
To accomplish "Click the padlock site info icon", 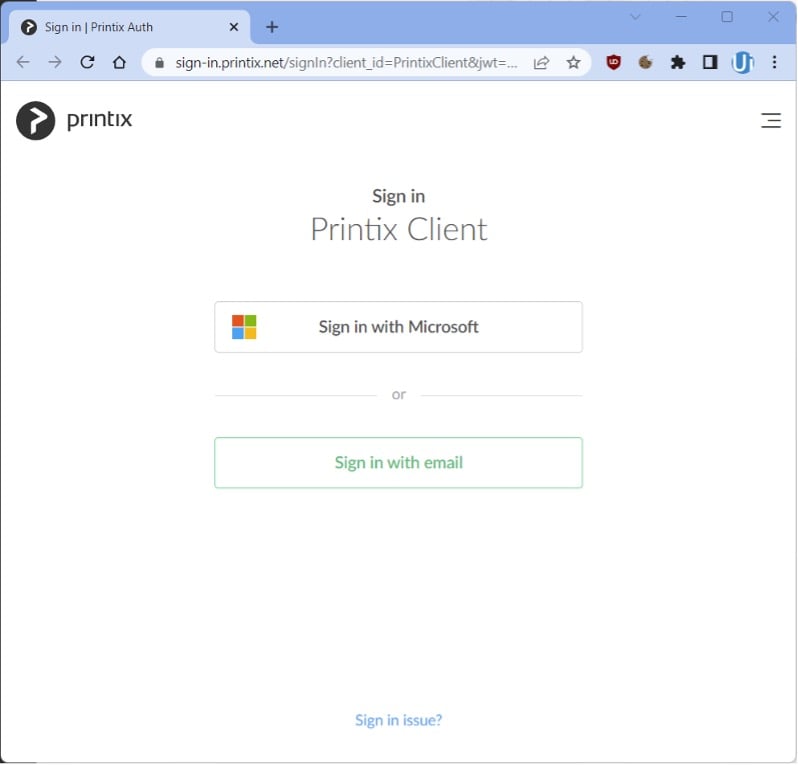I will coord(159,63).
